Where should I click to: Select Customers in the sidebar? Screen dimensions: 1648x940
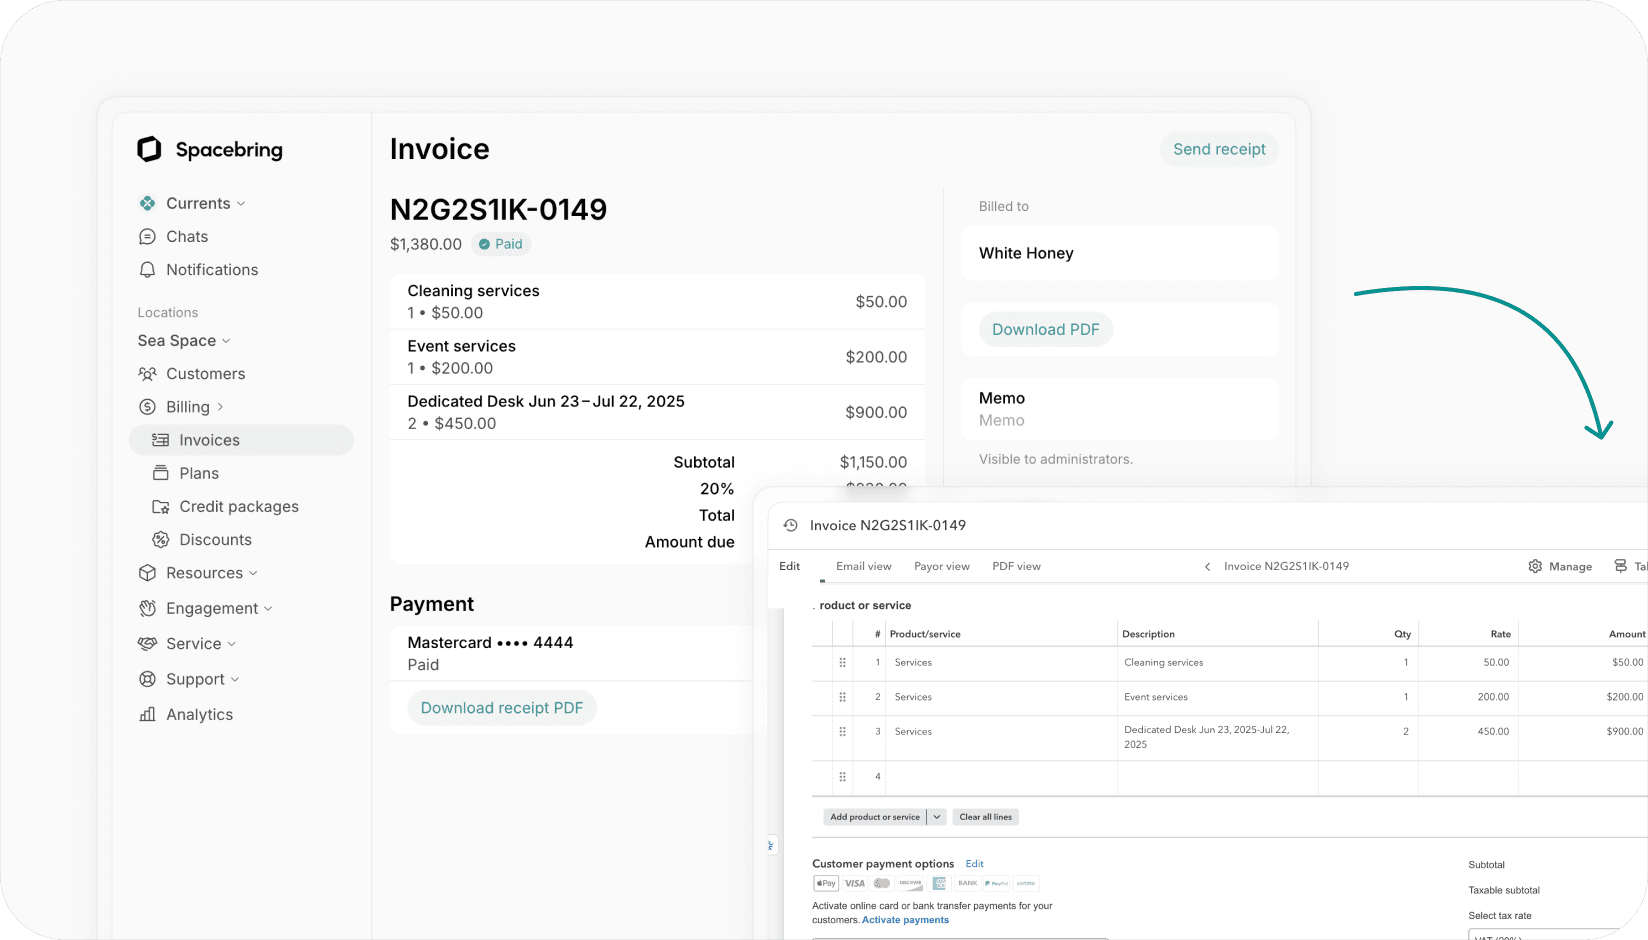[203, 373]
